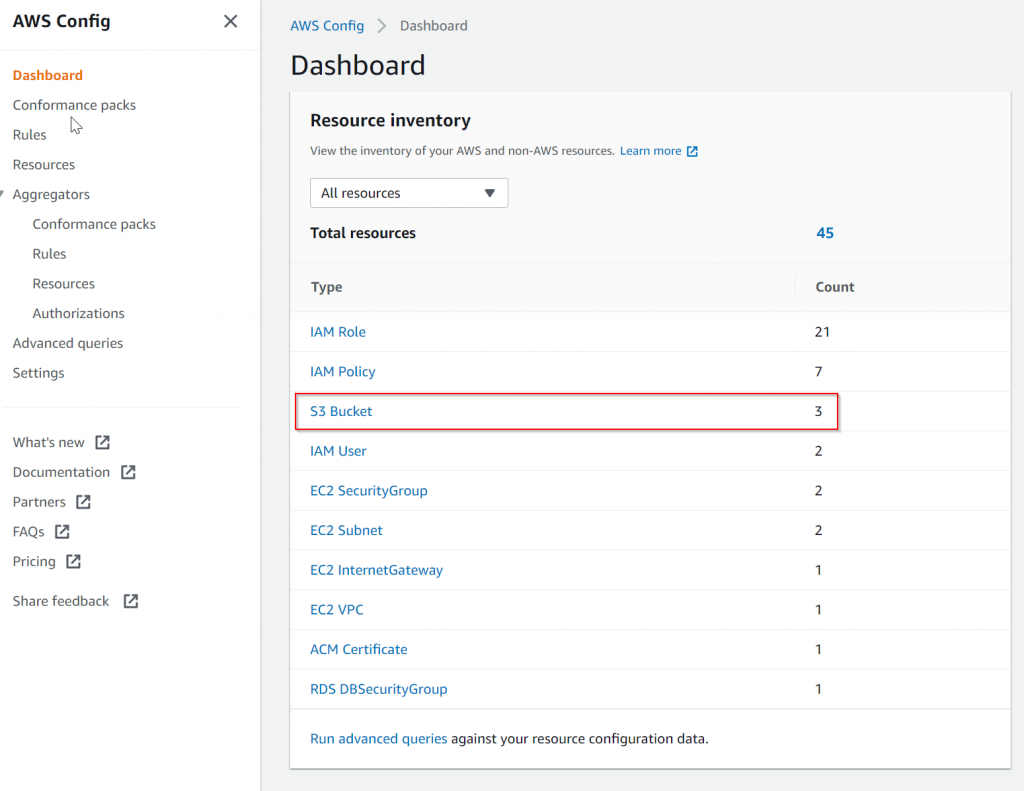Click the dropdown arrow of All resources
Viewport: 1024px width, 791px height.
coord(490,193)
